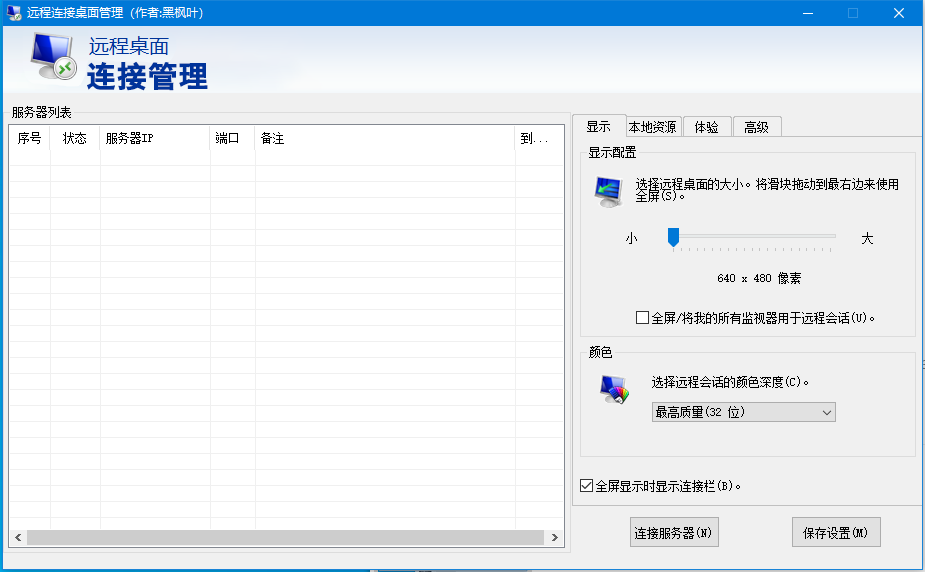Click the remote desktop logo in the header
The width and height of the screenshot is (925, 572).
pos(53,57)
